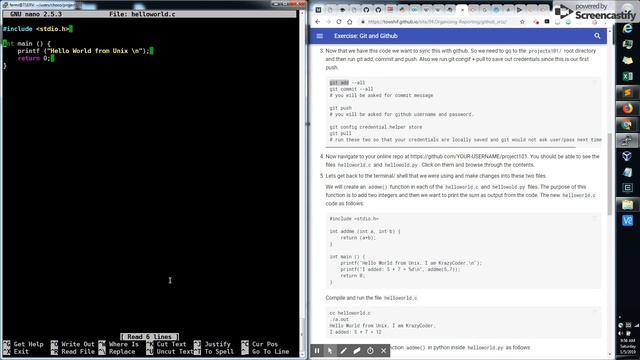640x360 pixels.
Task: Select the Screencastify mouse pointer tool
Action: coord(330,351)
